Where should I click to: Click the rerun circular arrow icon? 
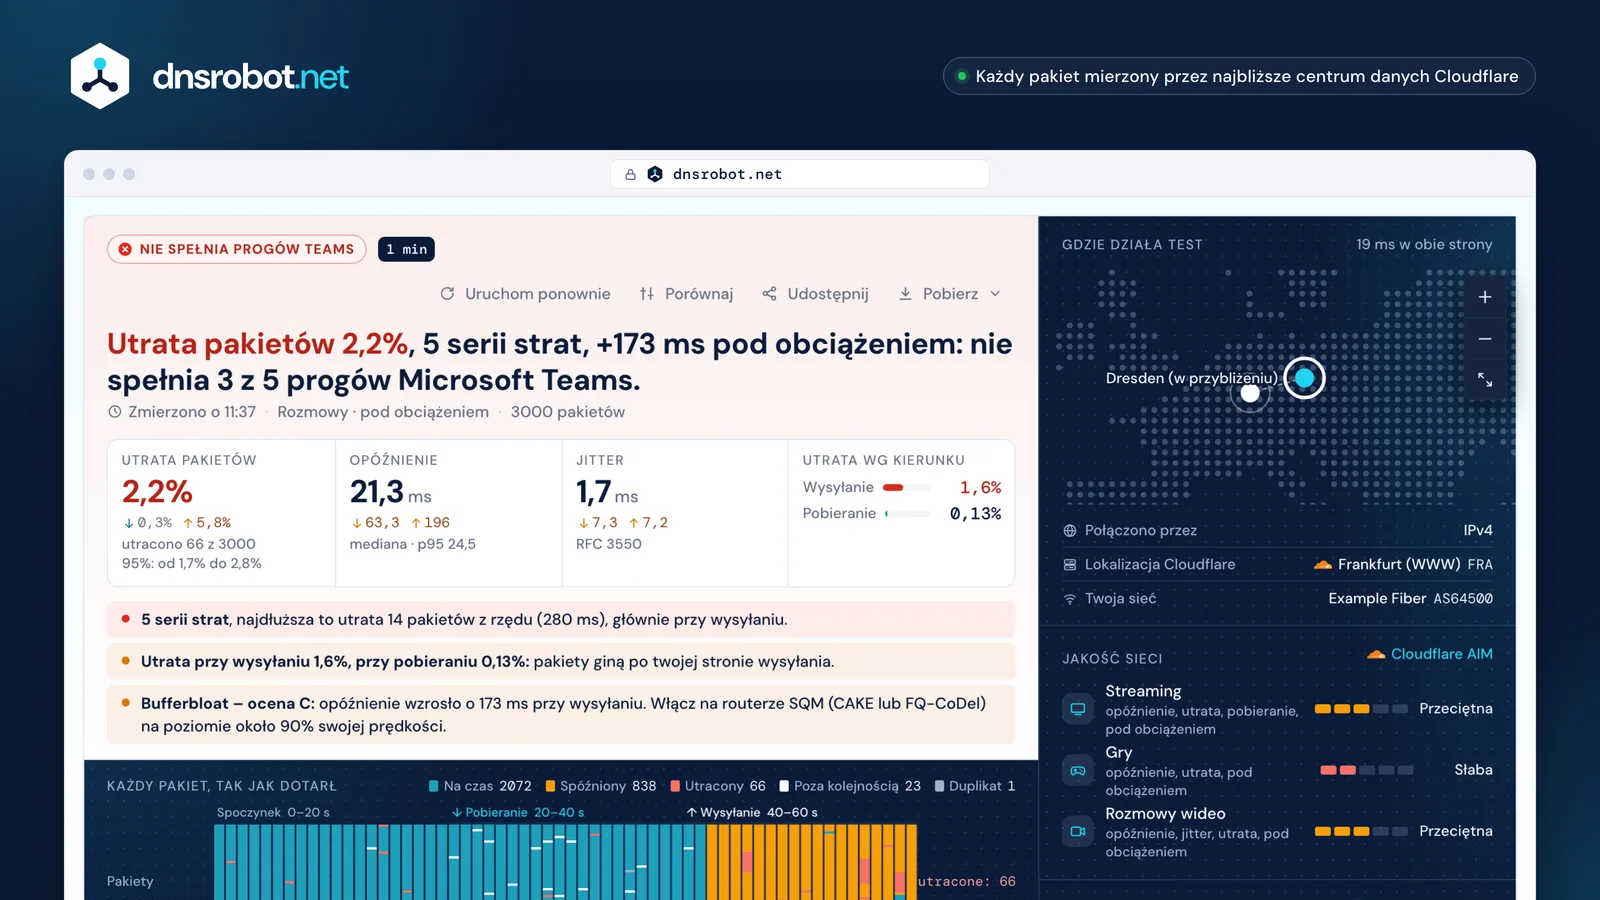[447, 294]
